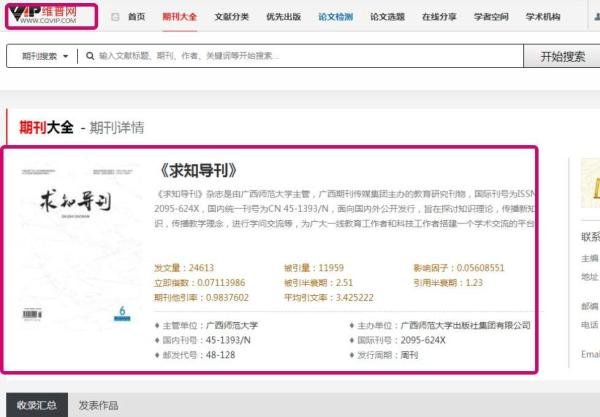Click the 发文量：24613 statistic
The image size is (600, 417).
coord(184,268)
